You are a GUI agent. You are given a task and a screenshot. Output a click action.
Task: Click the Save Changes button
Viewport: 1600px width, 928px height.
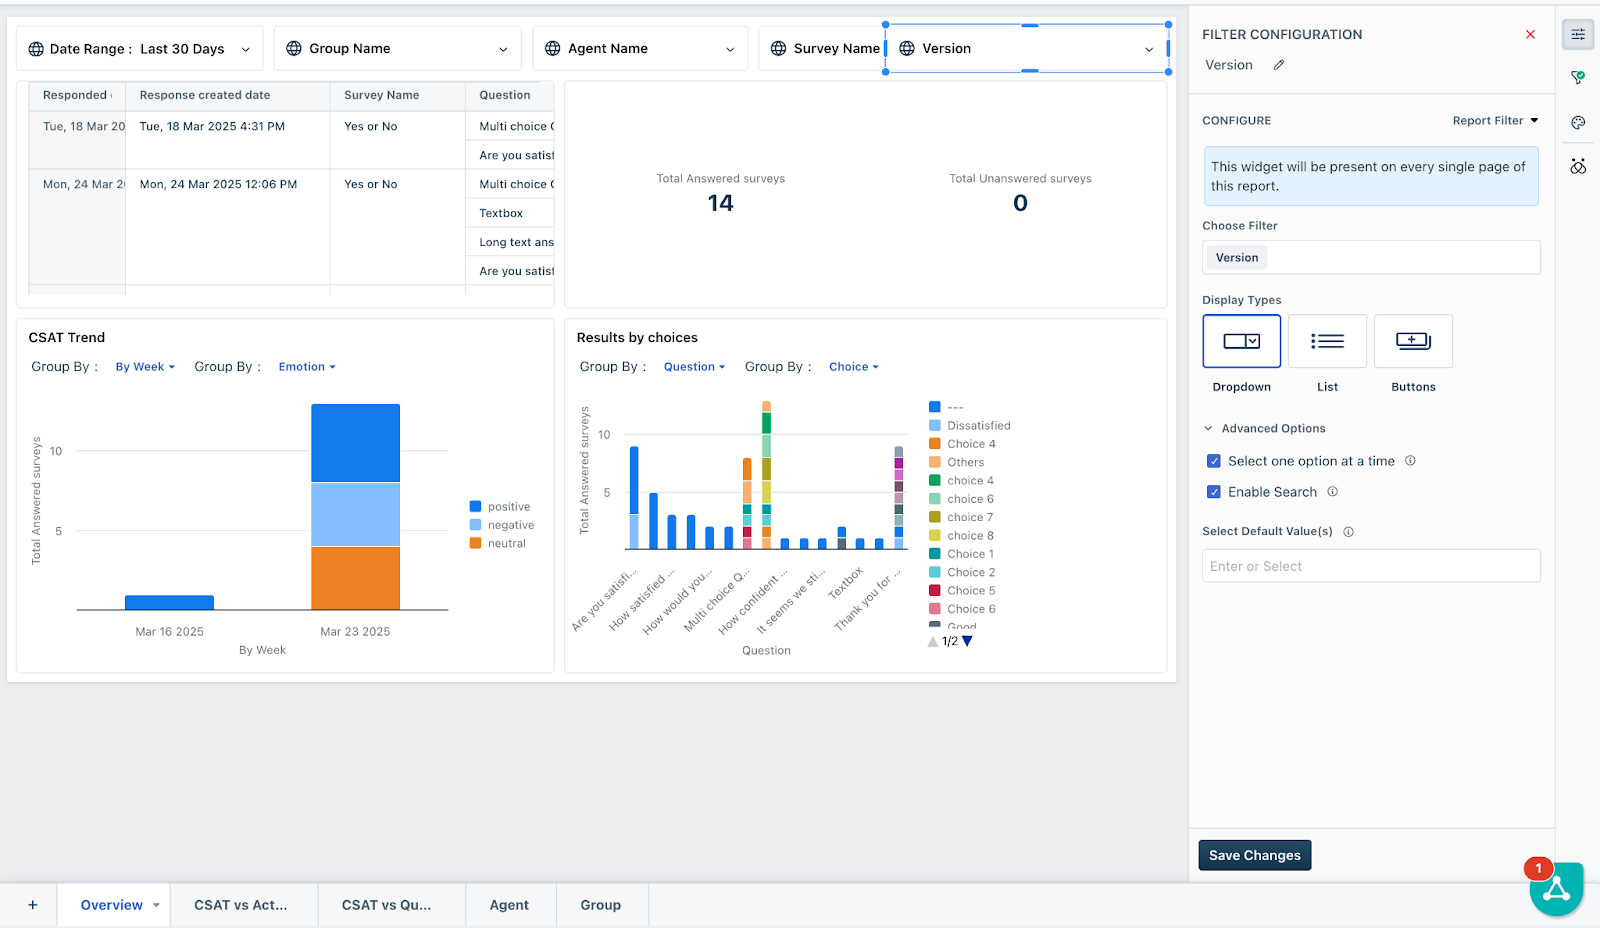pyautogui.click(x=1254, y=855)
